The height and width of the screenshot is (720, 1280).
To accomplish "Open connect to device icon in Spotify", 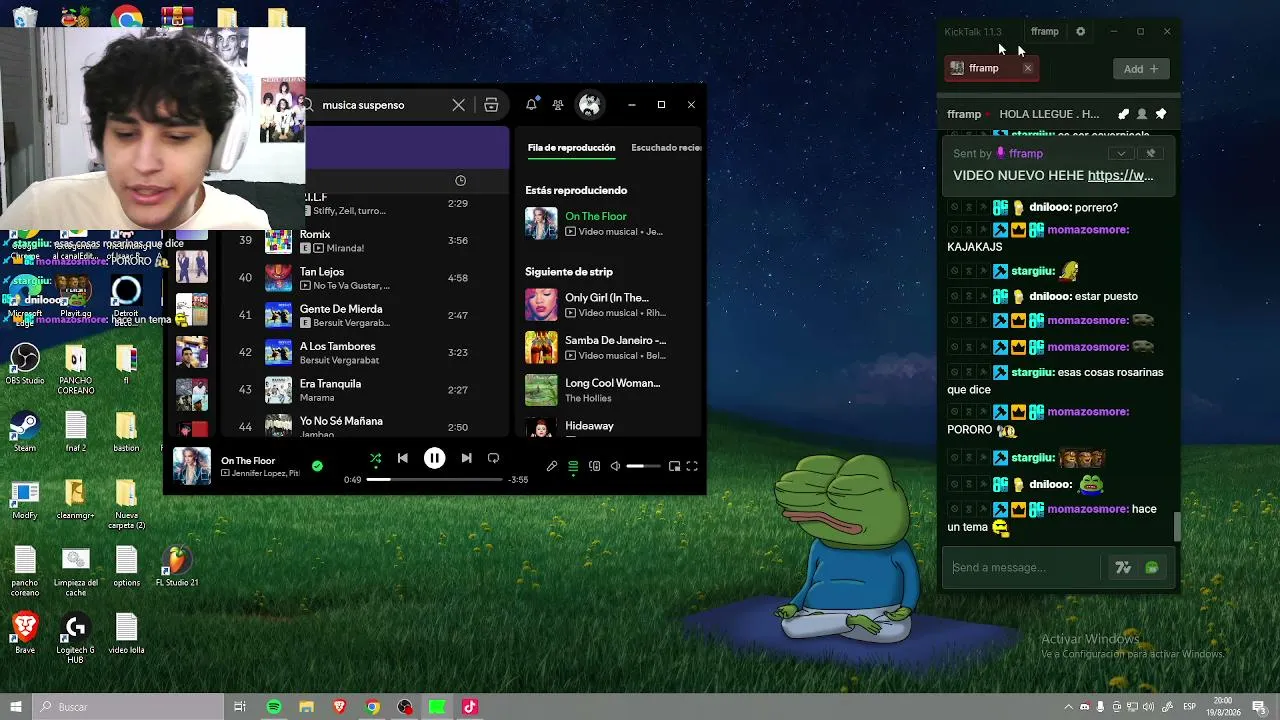I will pos(594,466).
